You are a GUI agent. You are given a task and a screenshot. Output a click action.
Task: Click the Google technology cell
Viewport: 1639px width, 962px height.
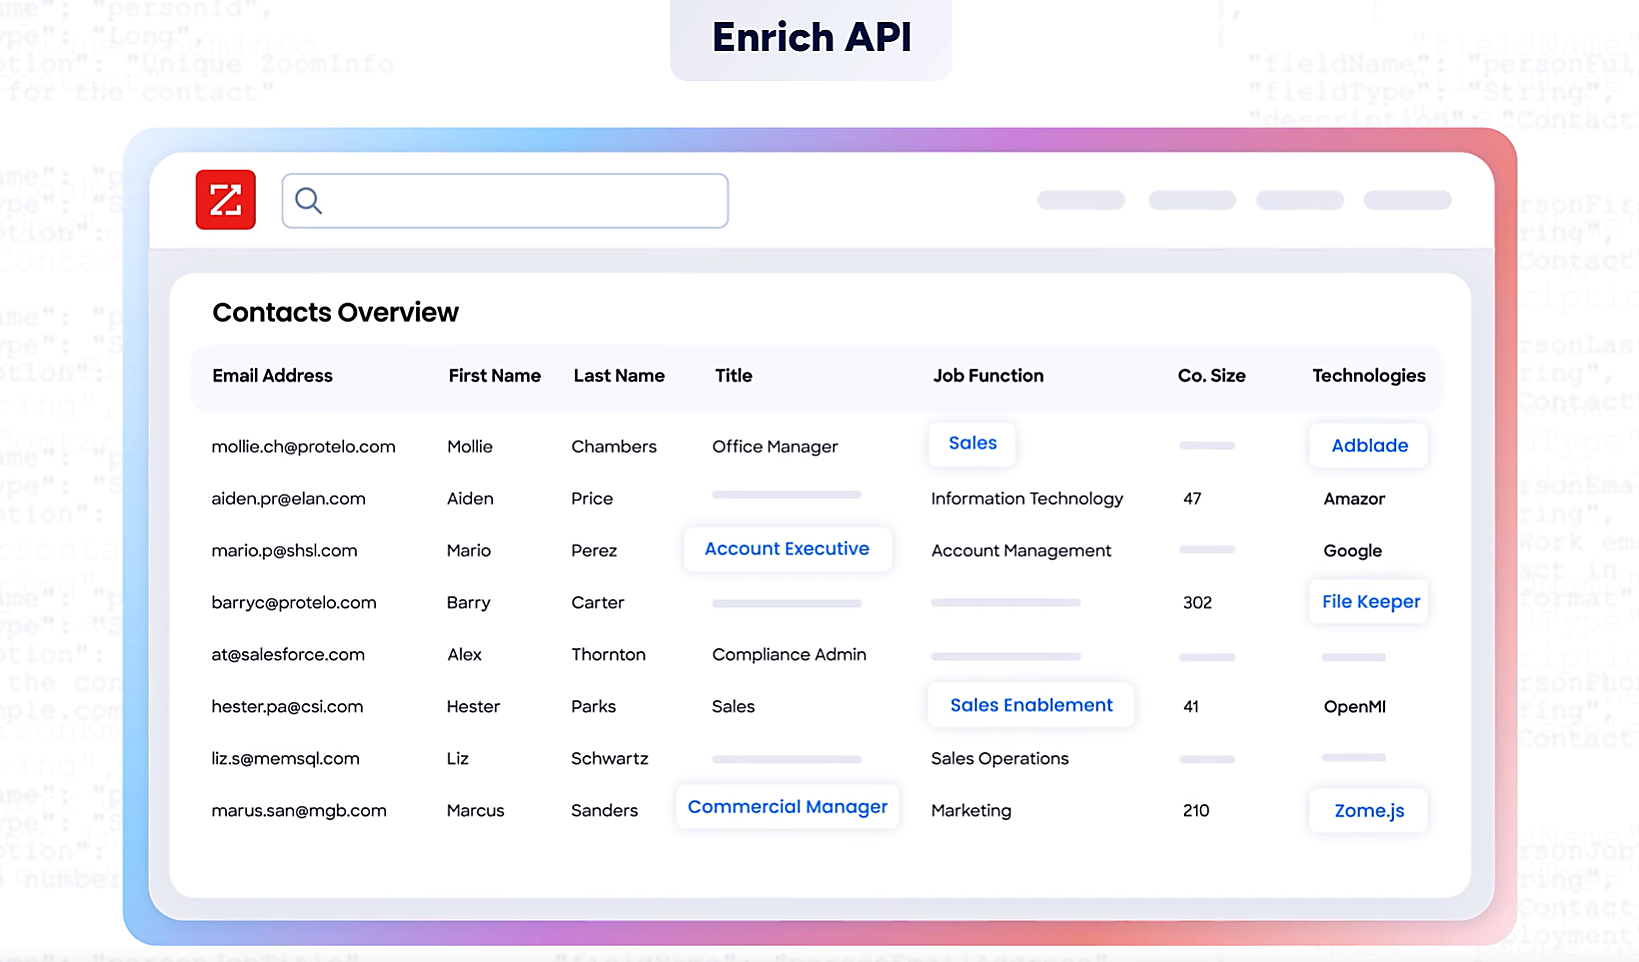(x=1352, y=551)
